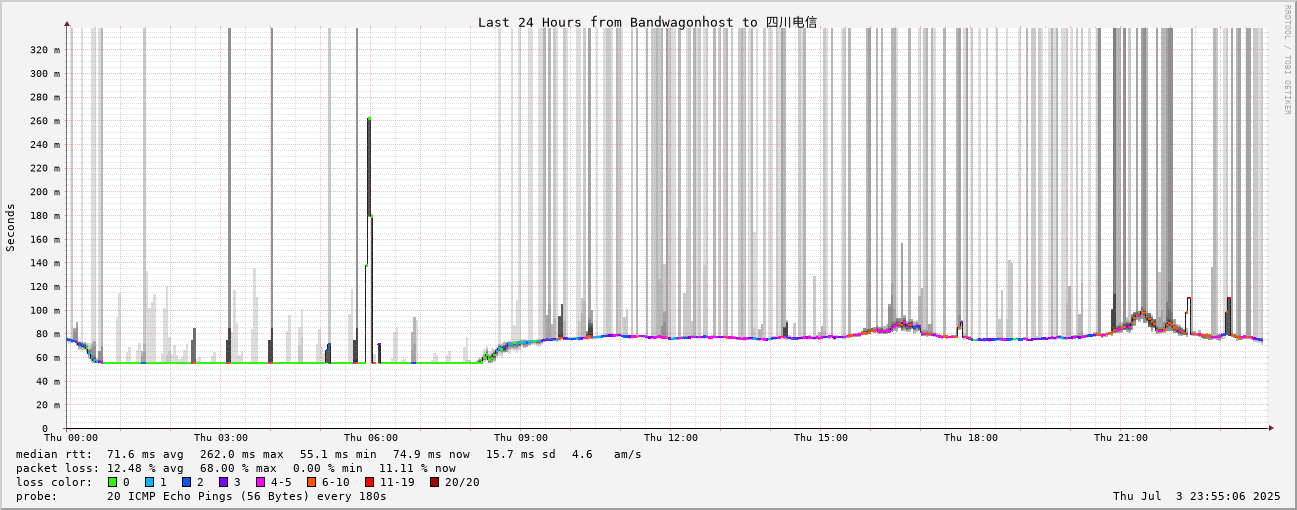Click the 'loss color:' legend label
This screenshot has width=1297, height=510.
coord(54,482)
